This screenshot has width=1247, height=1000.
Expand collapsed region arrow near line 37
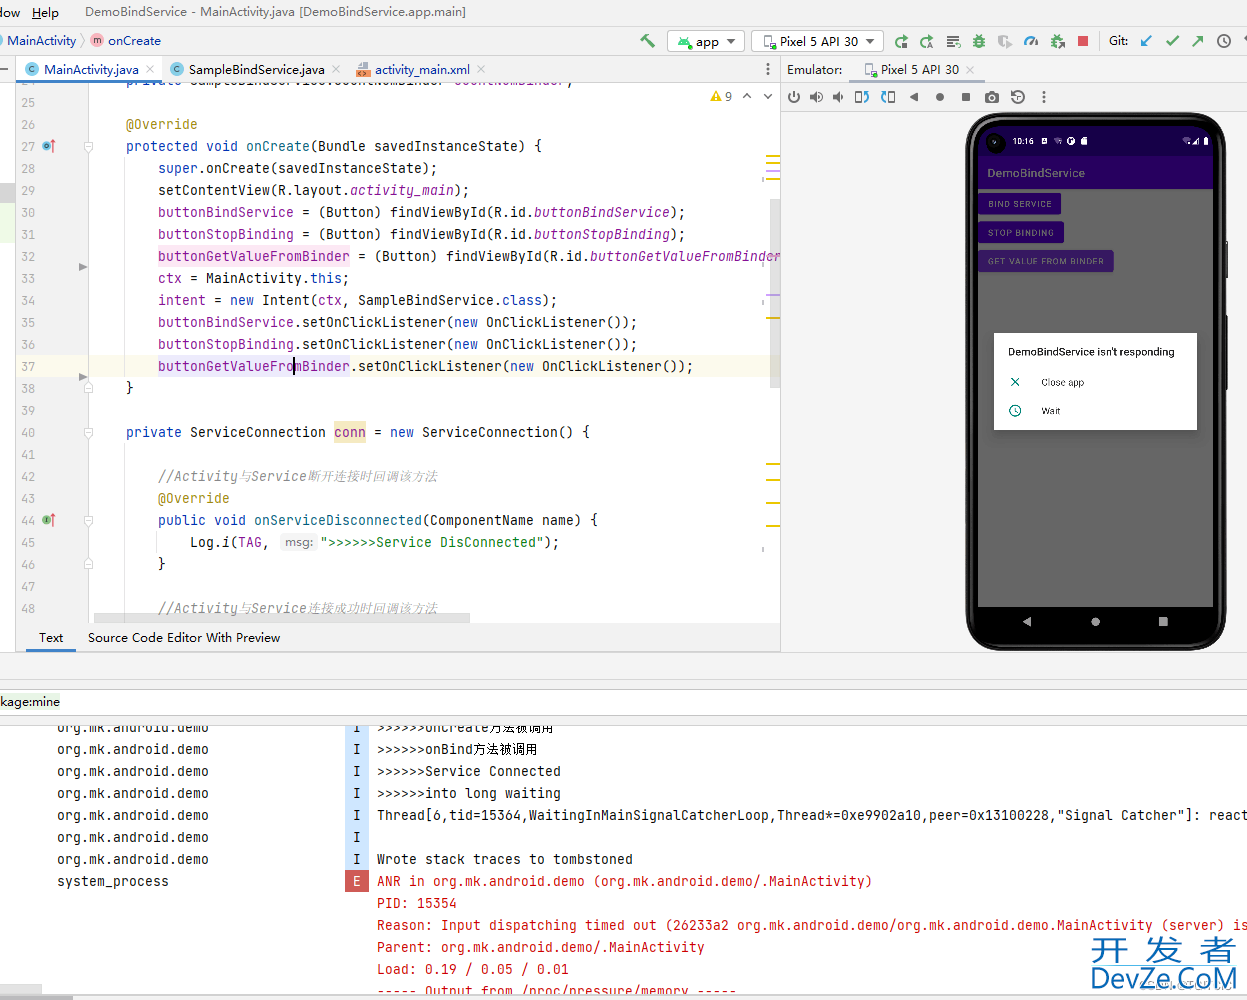(x=83, y=377)
